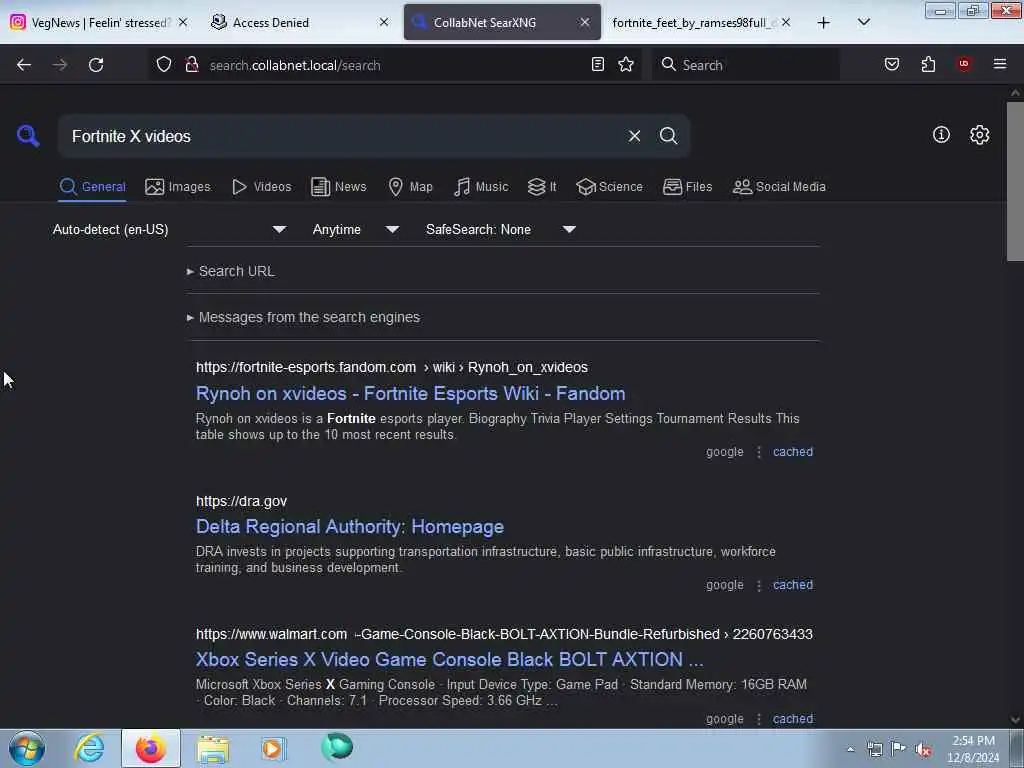
Task: Select the News search category
Action: 338,187
